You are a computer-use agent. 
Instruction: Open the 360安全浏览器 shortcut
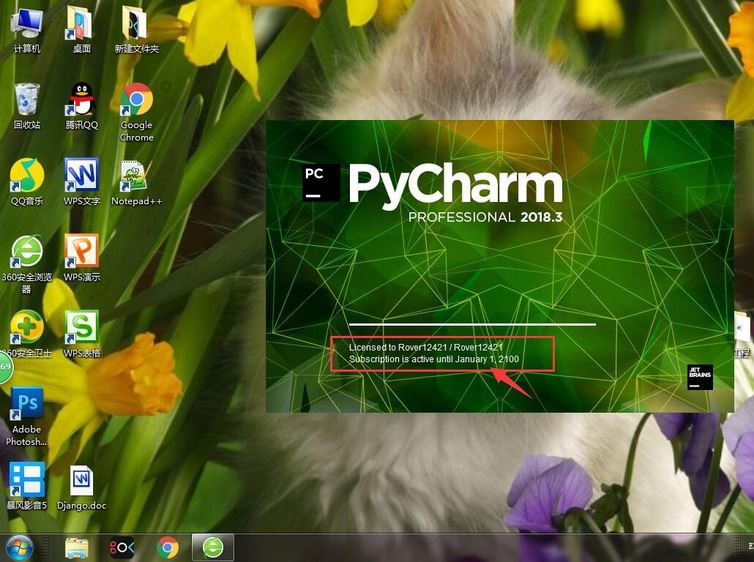[27, 263]
